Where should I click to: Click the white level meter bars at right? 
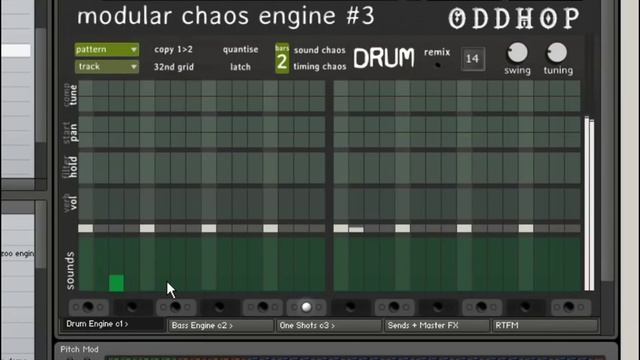tap(589, 203)
